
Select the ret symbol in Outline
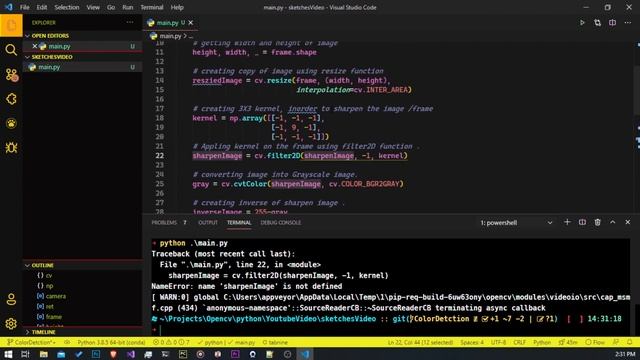click(49, 306)
